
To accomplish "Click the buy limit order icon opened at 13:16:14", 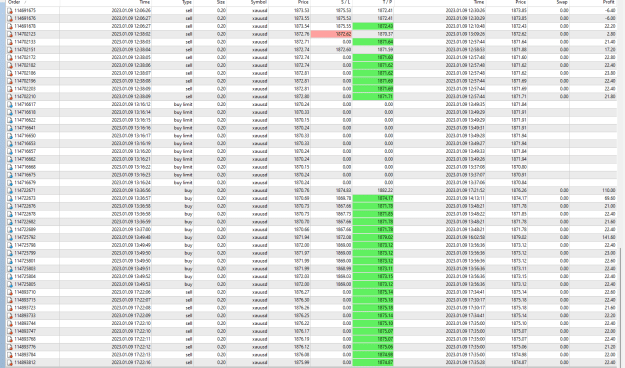I will 10,112.
